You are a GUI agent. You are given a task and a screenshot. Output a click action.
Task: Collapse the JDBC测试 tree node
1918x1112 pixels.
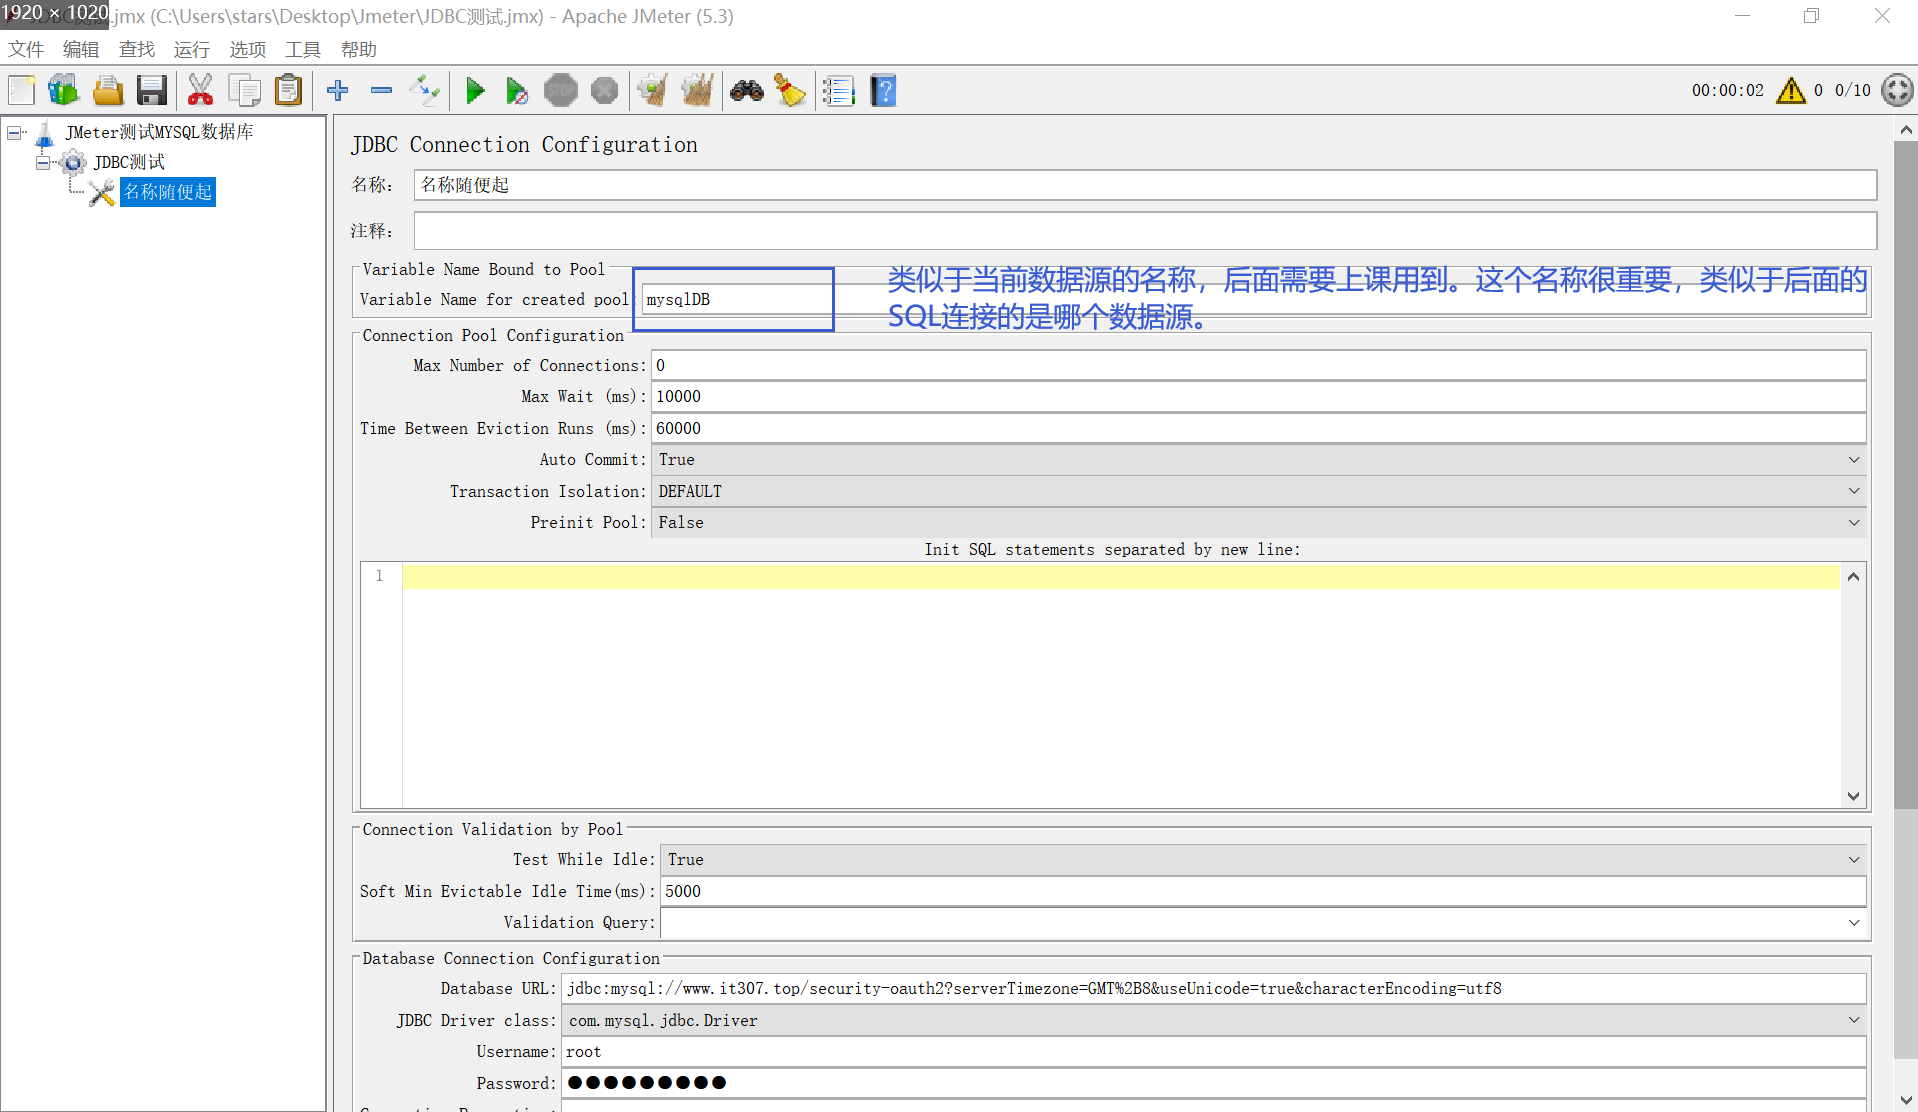(x=42, y=162)
